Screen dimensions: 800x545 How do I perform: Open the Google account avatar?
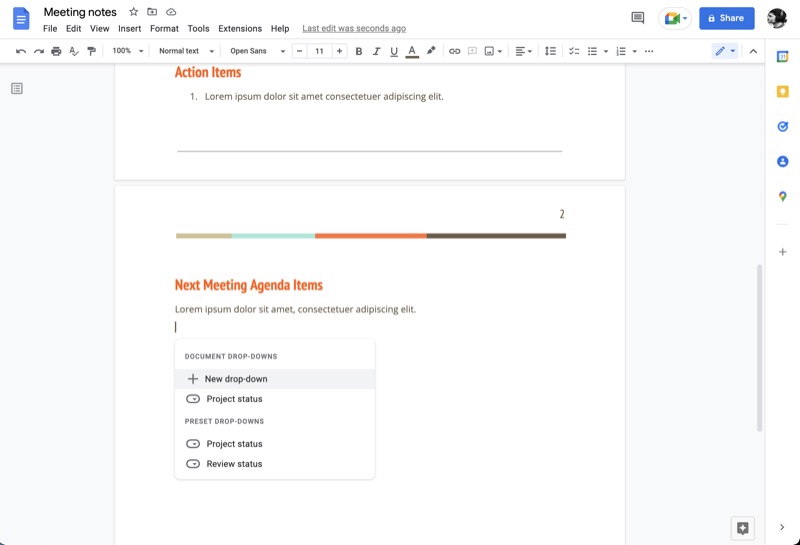click(x=777, y=18)
